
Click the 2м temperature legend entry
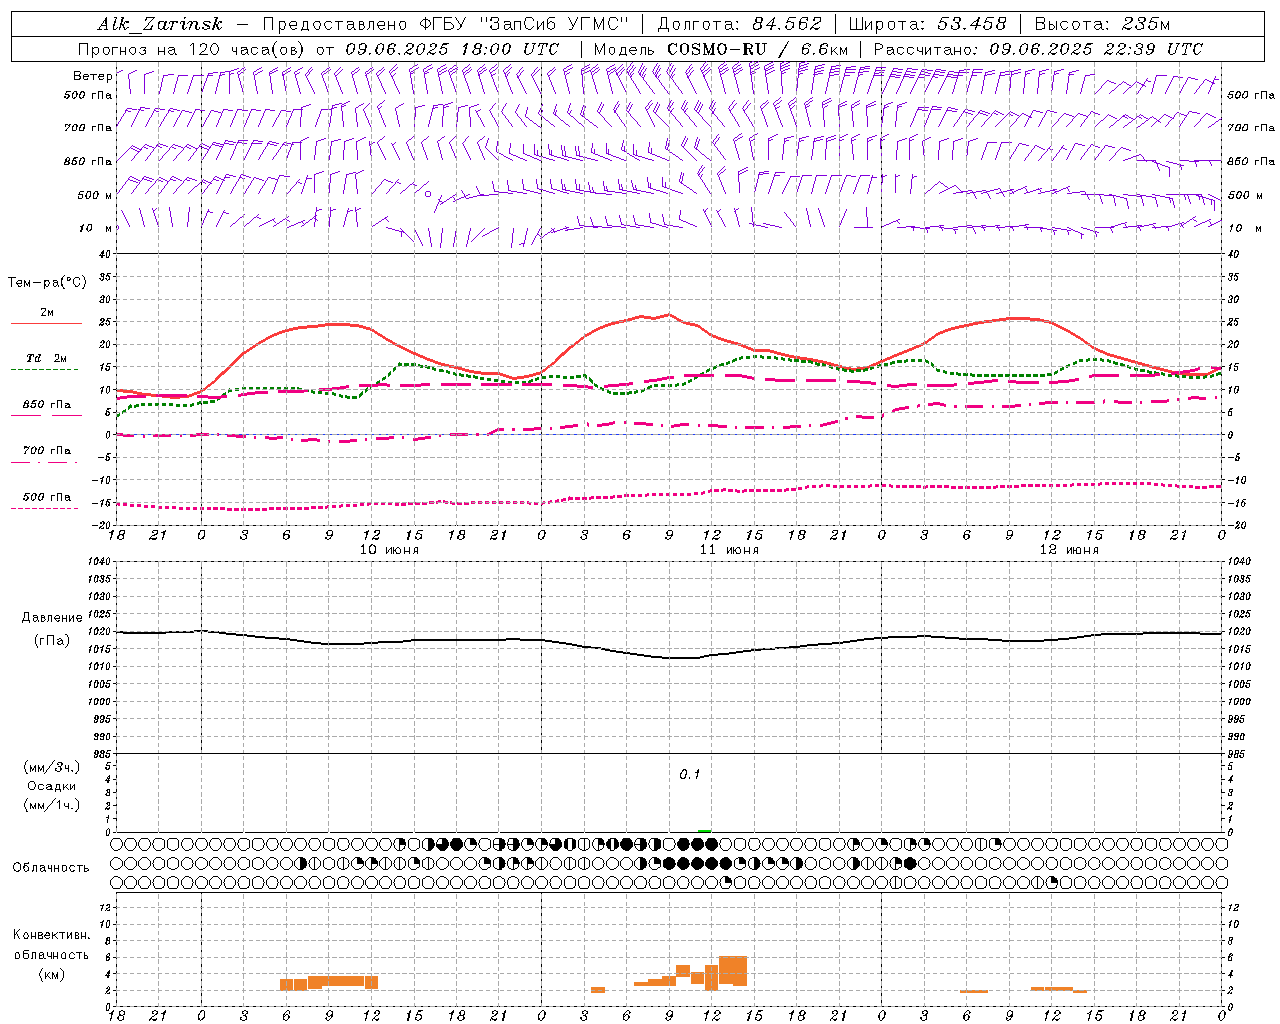tap(46, 313)
